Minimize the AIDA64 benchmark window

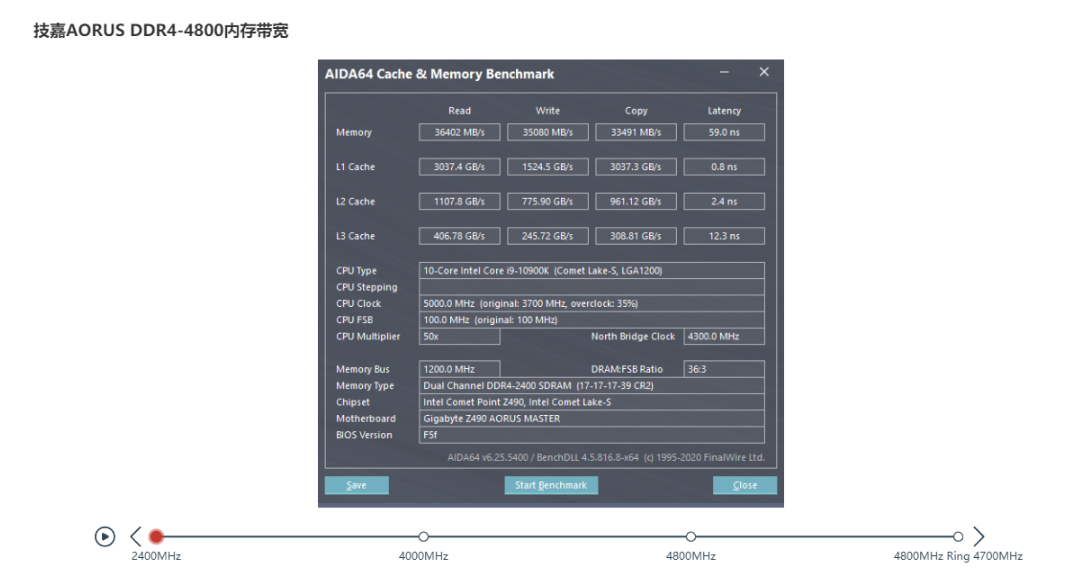click(724, 73)
